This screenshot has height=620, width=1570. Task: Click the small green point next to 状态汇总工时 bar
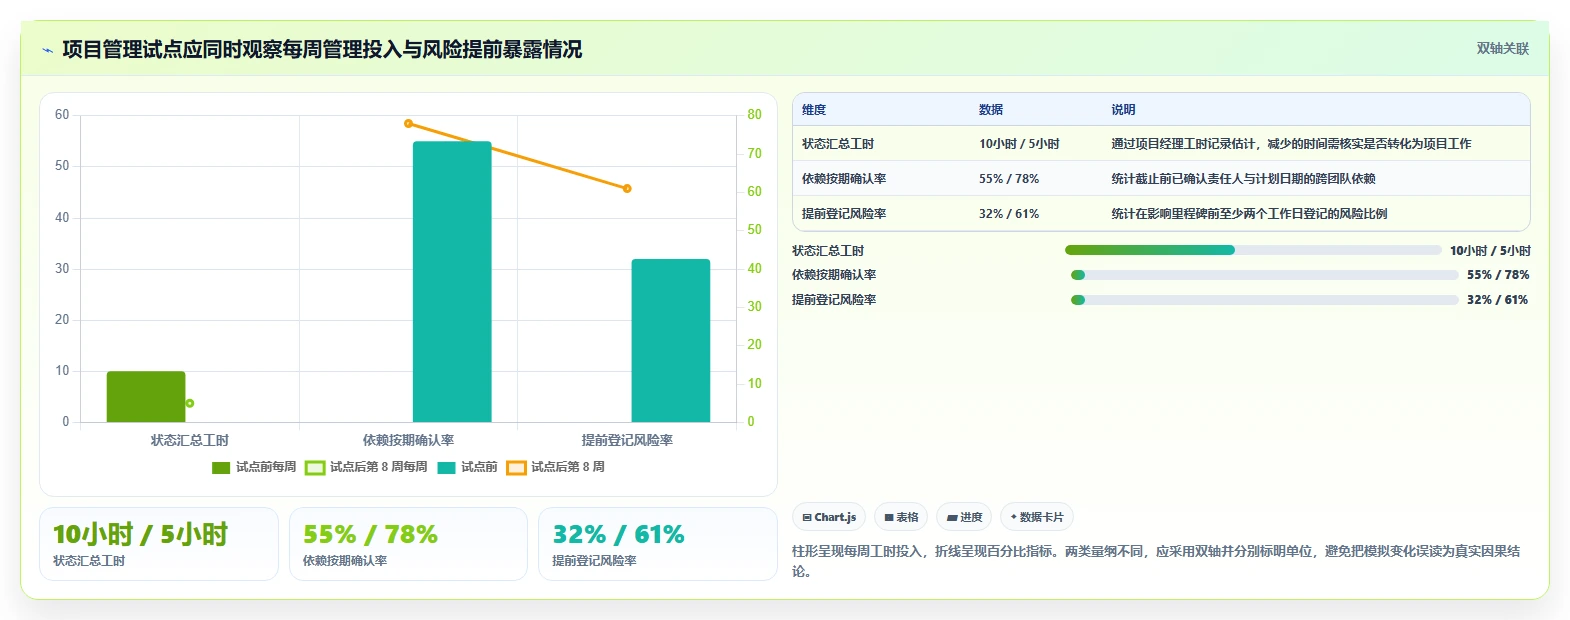point(190,403)
